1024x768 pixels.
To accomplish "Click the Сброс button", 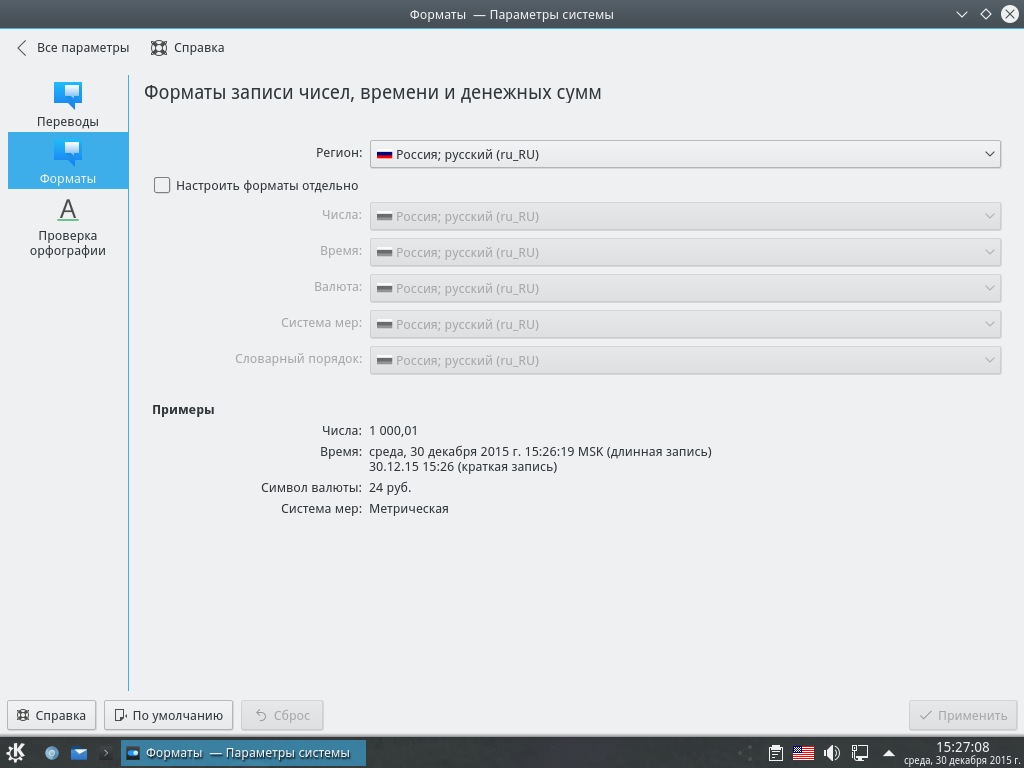I will (282, 715).
